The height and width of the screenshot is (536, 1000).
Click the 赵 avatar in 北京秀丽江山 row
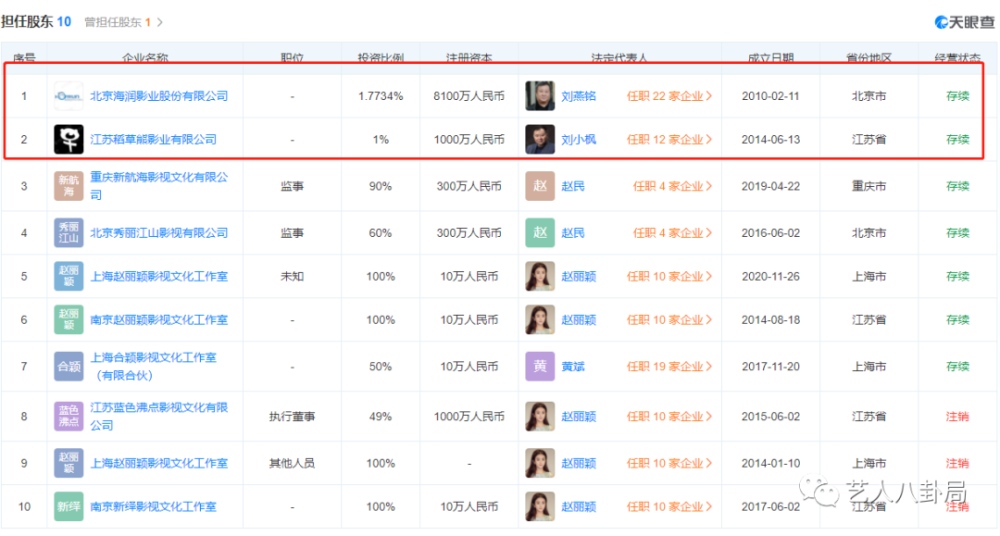[x=540, y=233]
